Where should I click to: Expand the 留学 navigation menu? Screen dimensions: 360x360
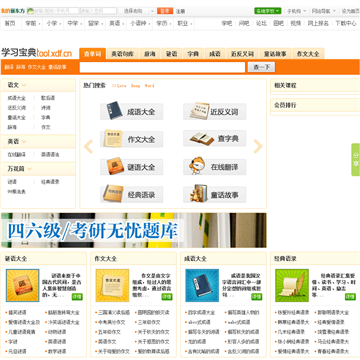(x=95, y=24)
